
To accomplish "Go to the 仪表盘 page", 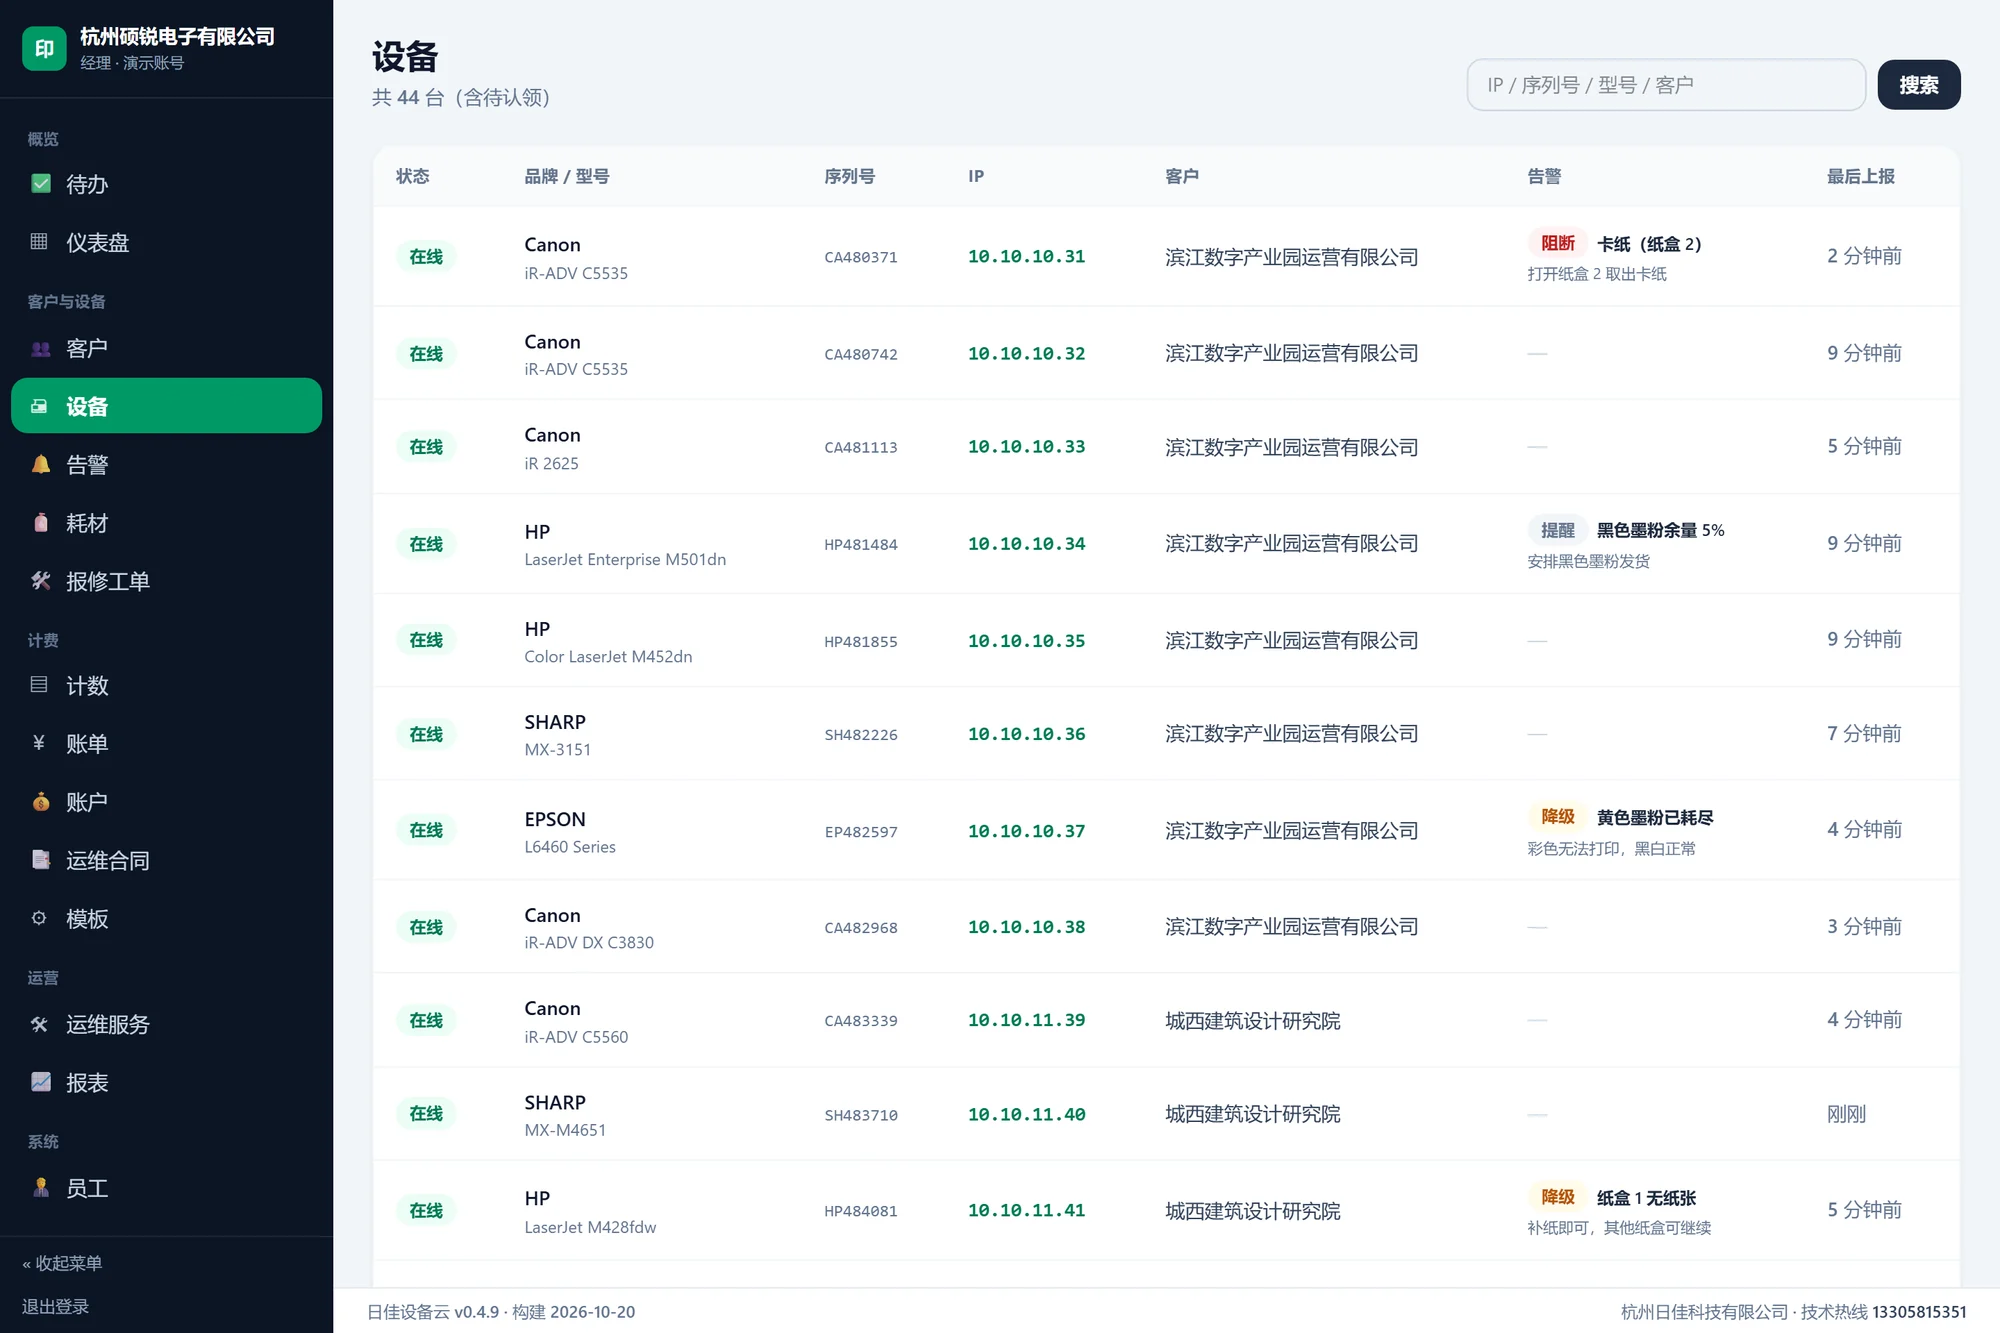I will [x=166, y=242].
